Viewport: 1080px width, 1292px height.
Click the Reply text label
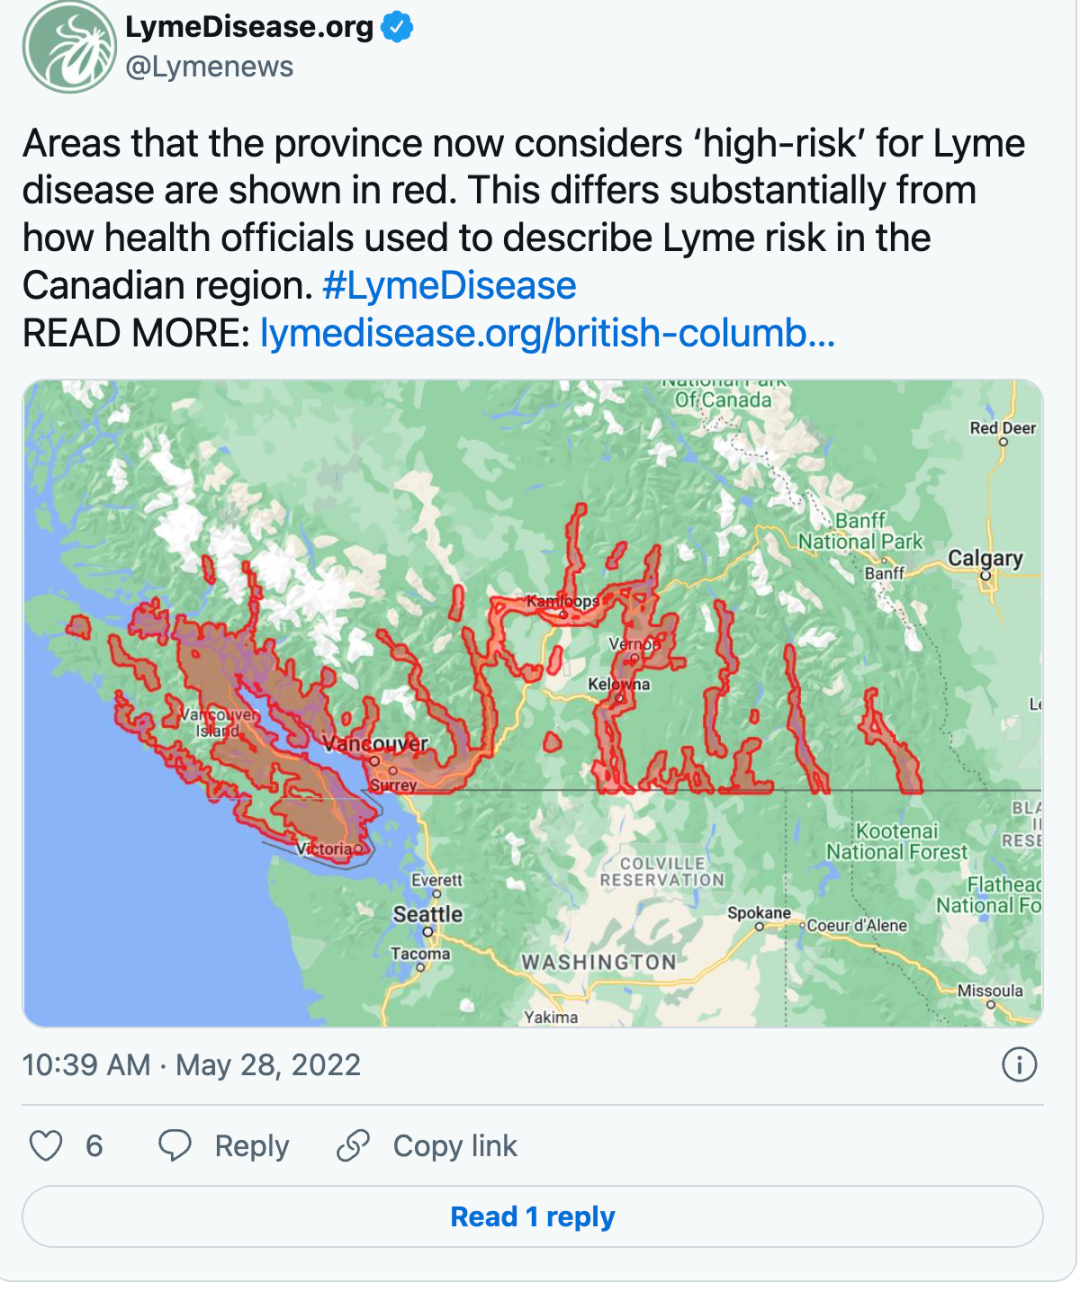point(252,1146)
